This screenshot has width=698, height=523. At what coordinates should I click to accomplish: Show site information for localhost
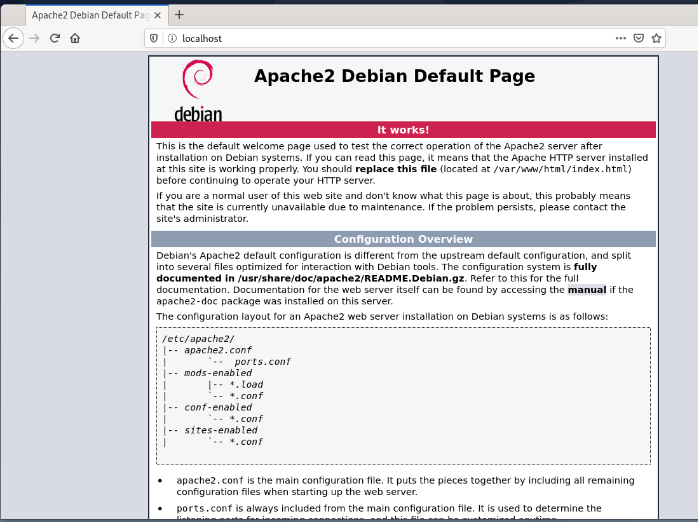(172, 38)
